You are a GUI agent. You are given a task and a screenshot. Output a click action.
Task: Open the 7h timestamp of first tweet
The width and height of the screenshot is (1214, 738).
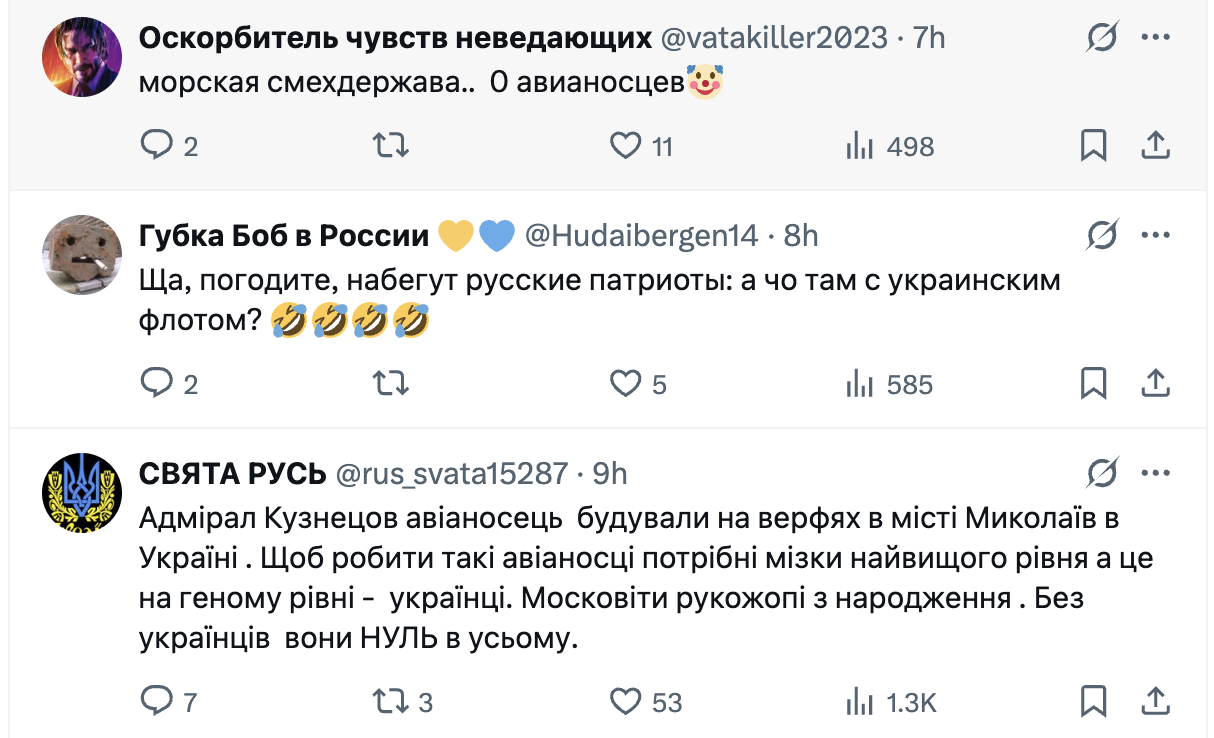coord(929,38)
